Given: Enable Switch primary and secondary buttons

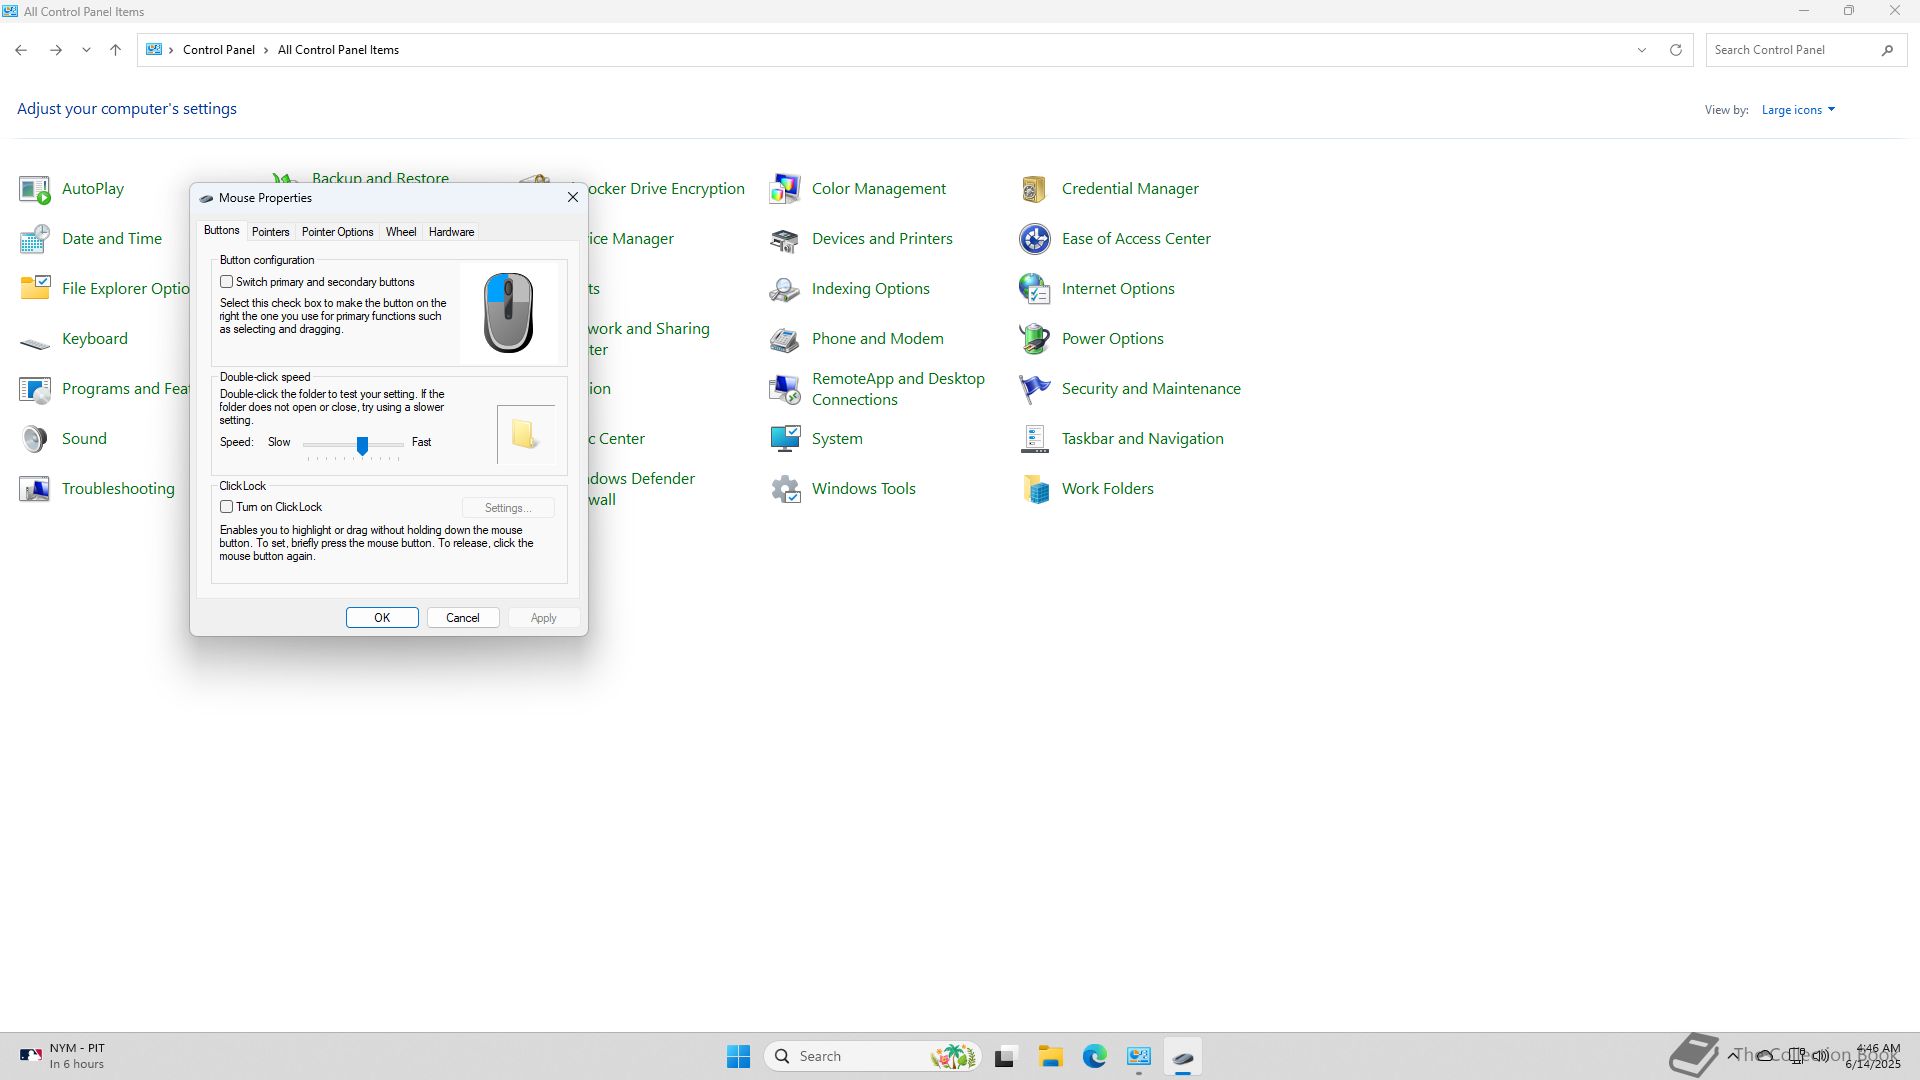Looking at the screenshot, I should click(227, 282).
